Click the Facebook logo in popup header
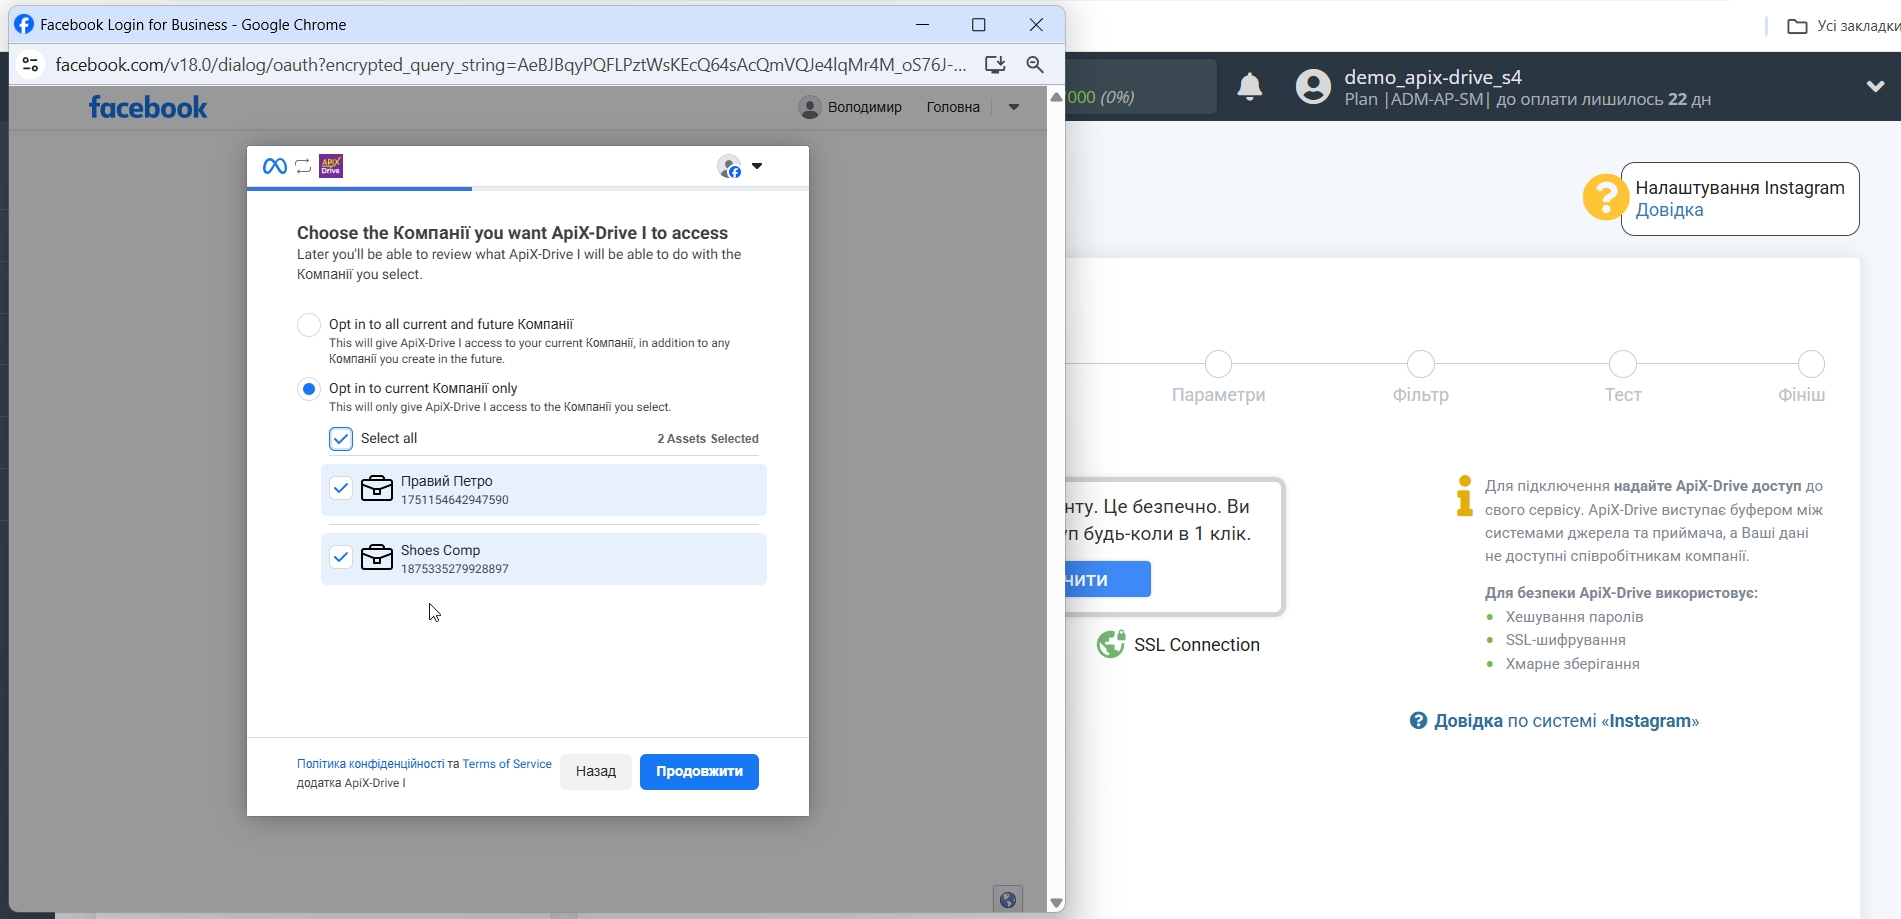Image resolution: width=1901 pixels, height=919 pixels. click(x=148, y=107)
